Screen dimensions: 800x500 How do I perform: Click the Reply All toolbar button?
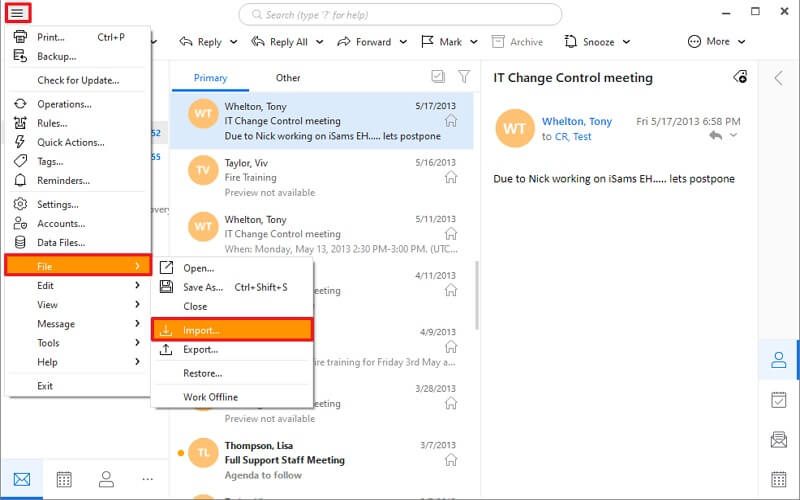pyautogui.click(x=280, y=42)
